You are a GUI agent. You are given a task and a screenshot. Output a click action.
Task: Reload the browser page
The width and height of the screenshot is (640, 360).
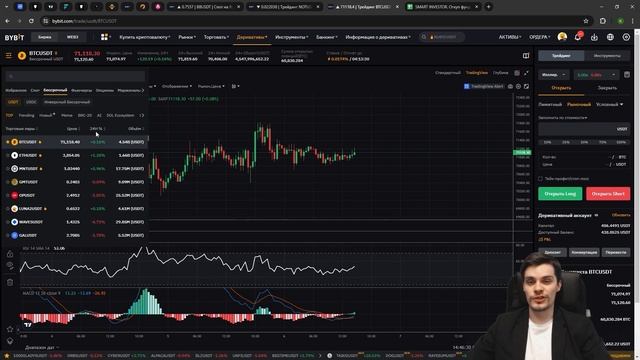point(31,21)
